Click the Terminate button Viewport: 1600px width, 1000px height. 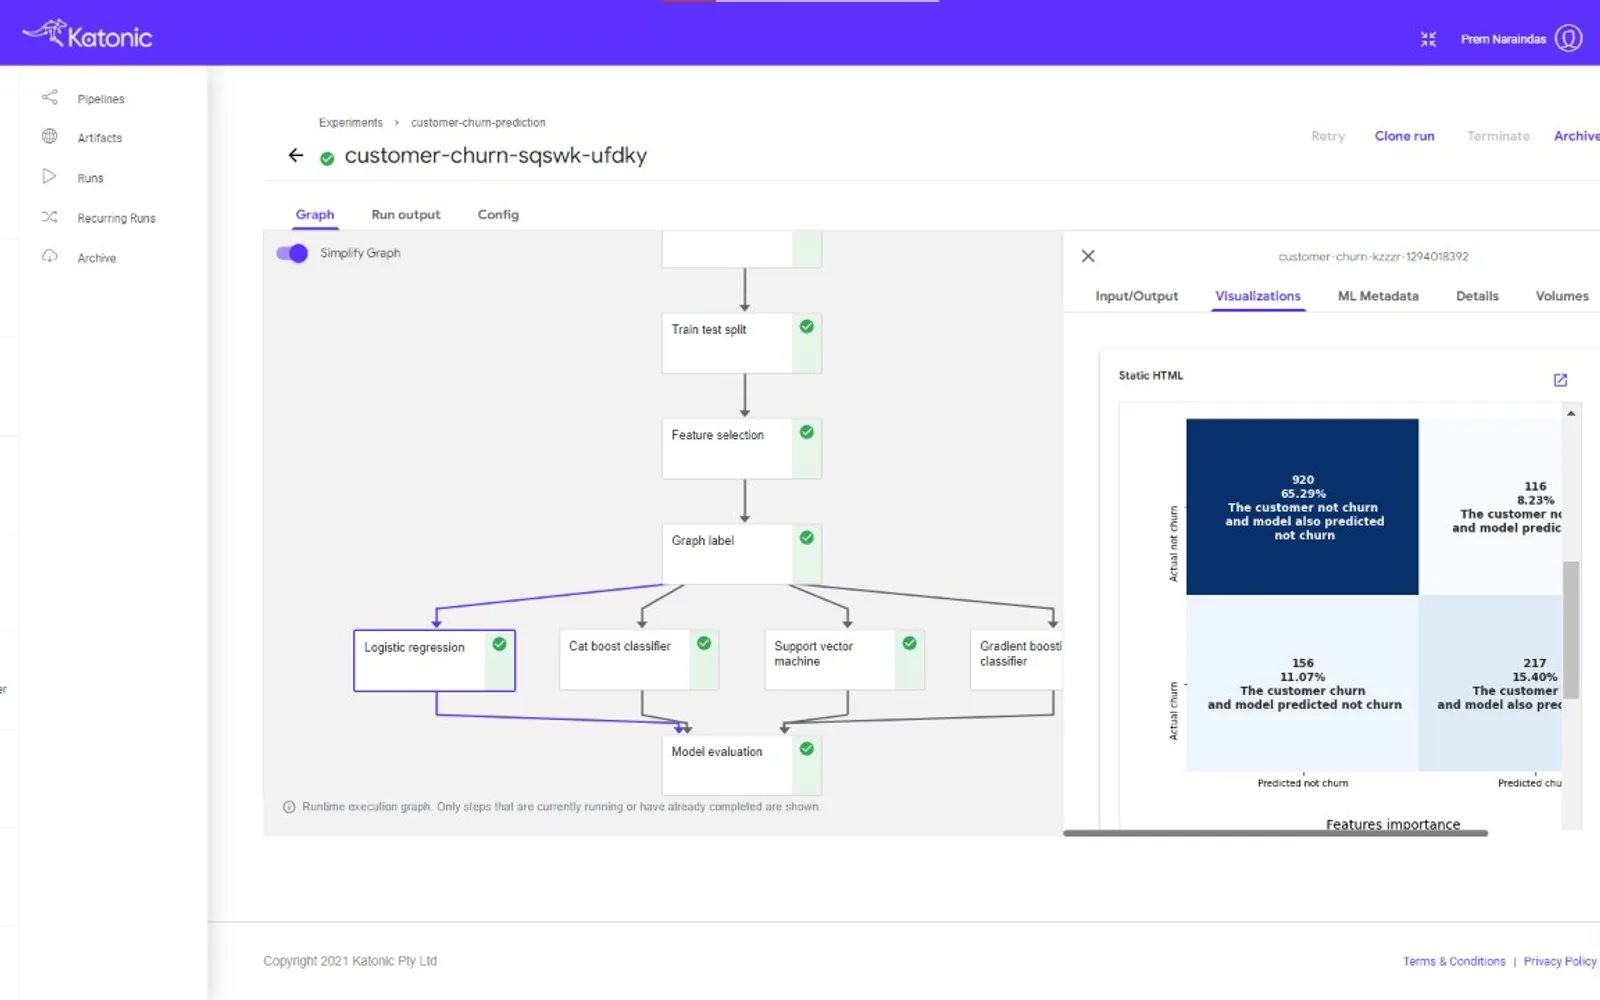coord(1498,136)
